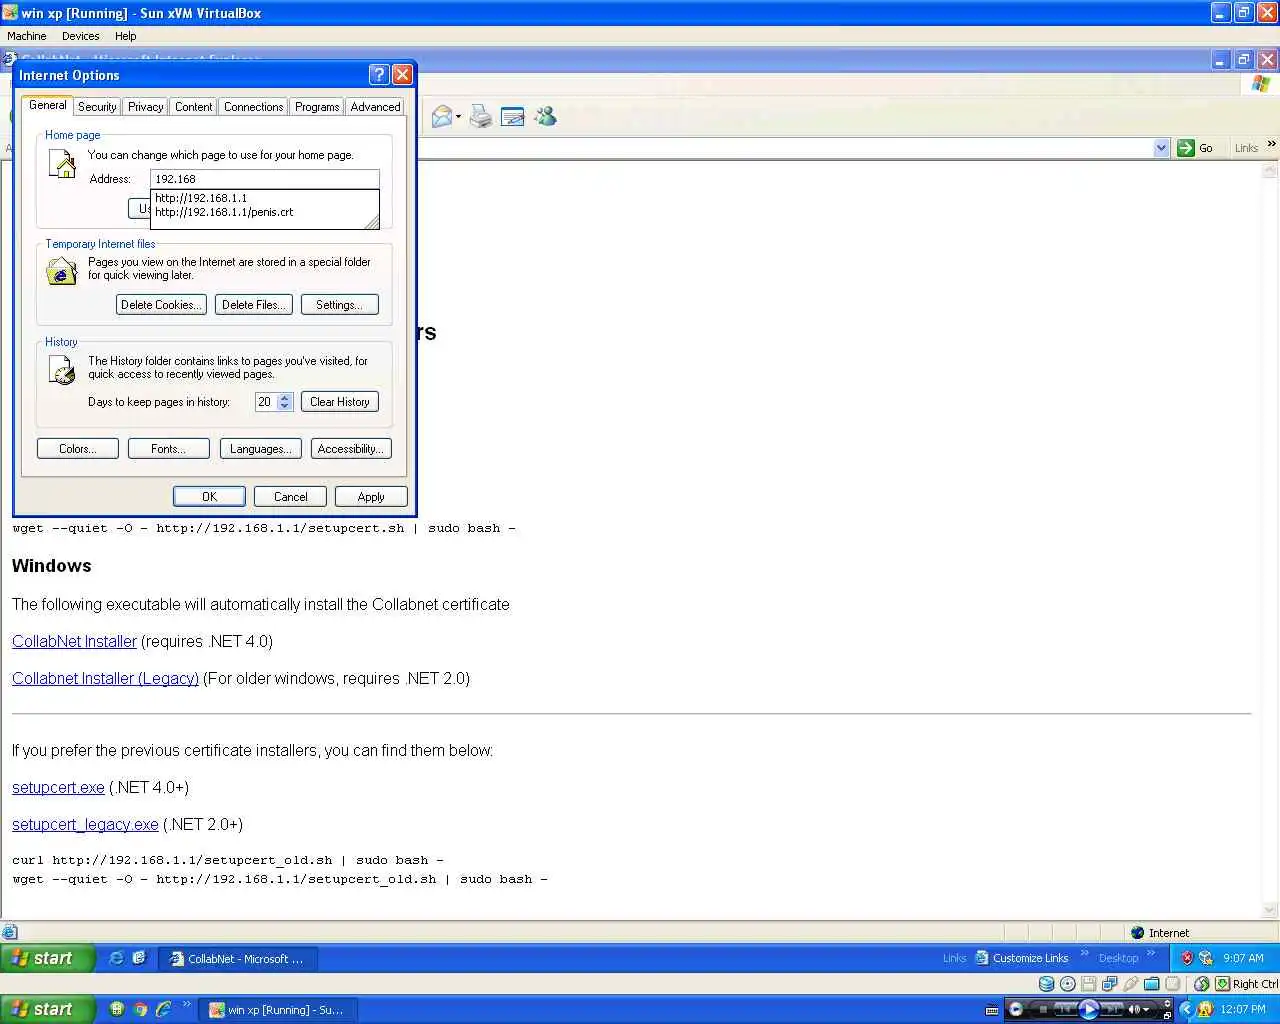Click the Mail icon in IE toolbar
This screenshot has width=1280, height=1024.
442,117
